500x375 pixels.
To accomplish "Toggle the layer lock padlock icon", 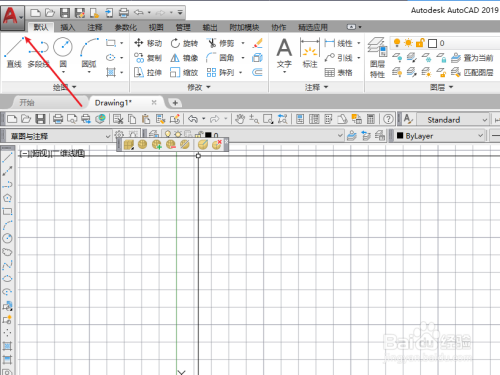I will [420, 43].
